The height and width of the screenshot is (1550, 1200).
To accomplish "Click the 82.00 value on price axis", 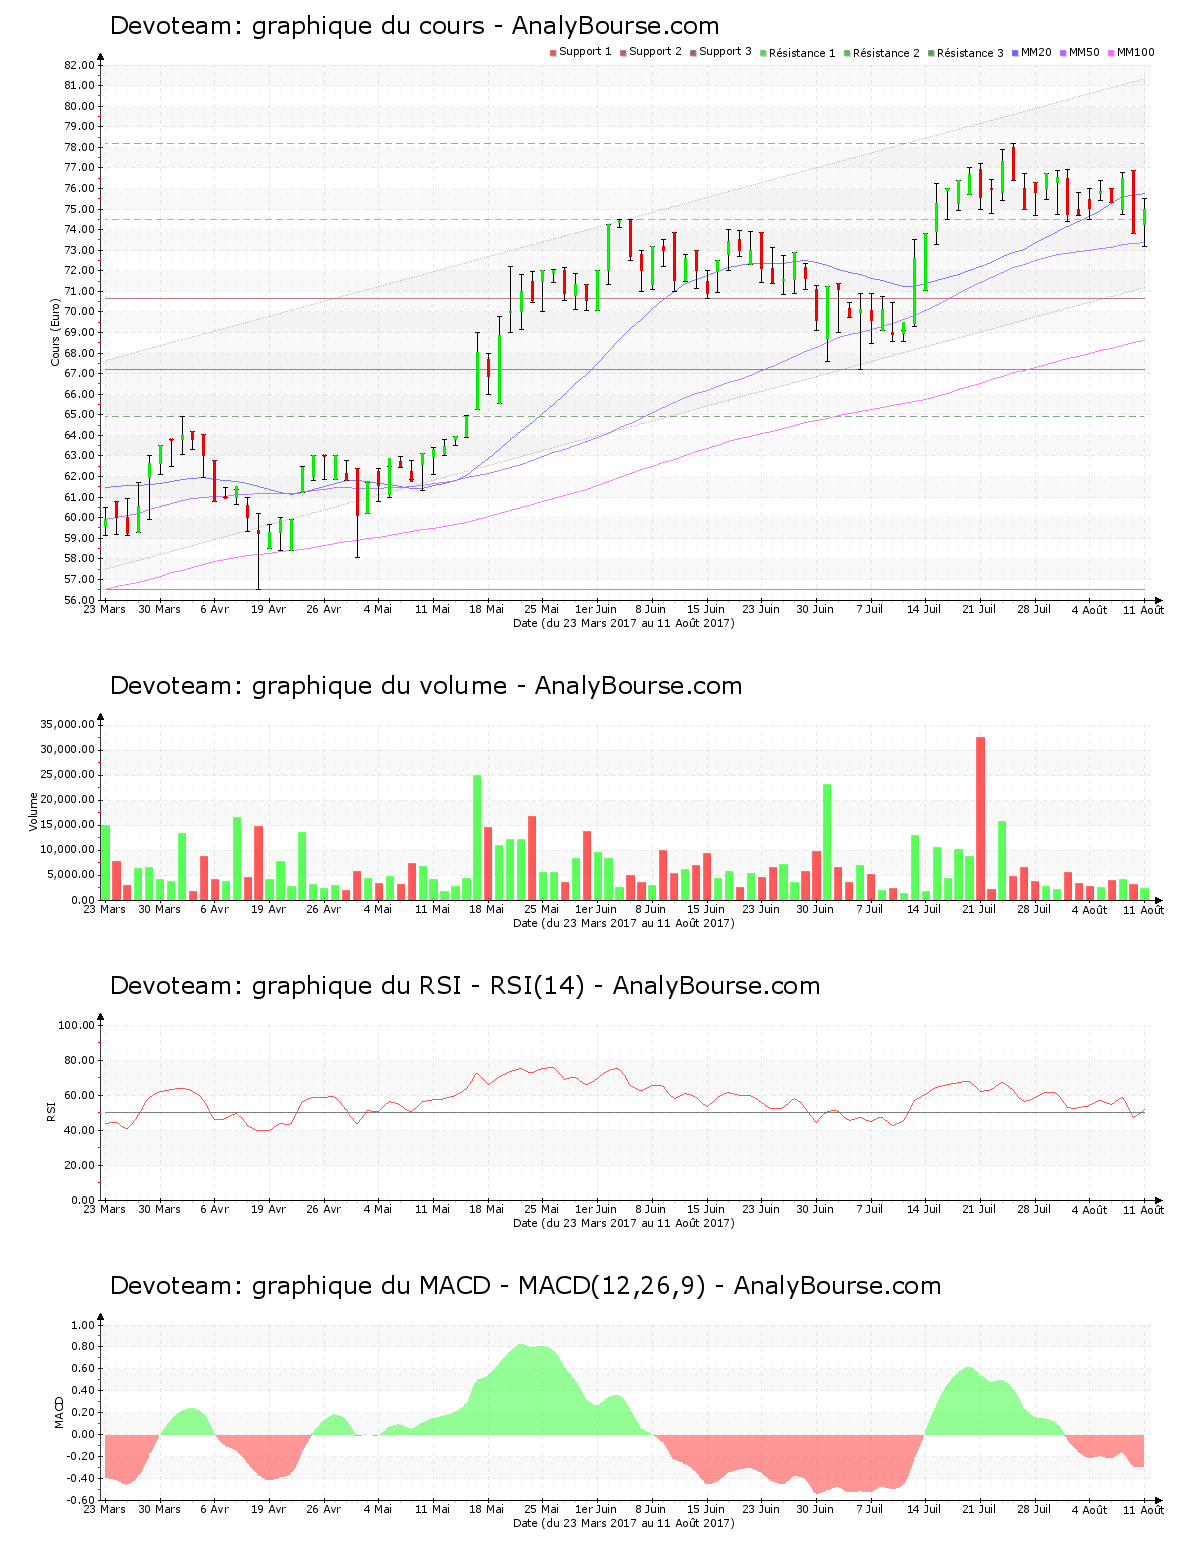I will coord(79,65).
